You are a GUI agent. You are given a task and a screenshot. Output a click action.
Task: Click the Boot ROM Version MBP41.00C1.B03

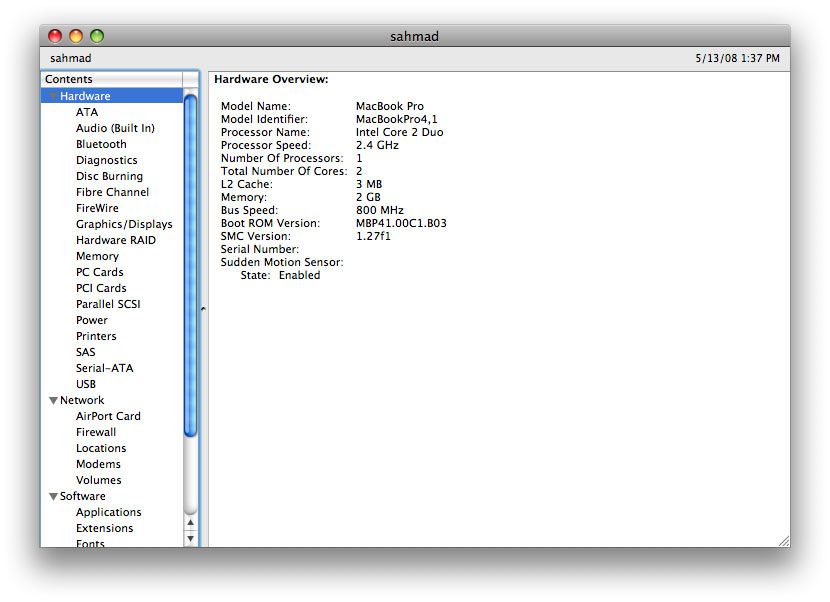pos(401,223)
